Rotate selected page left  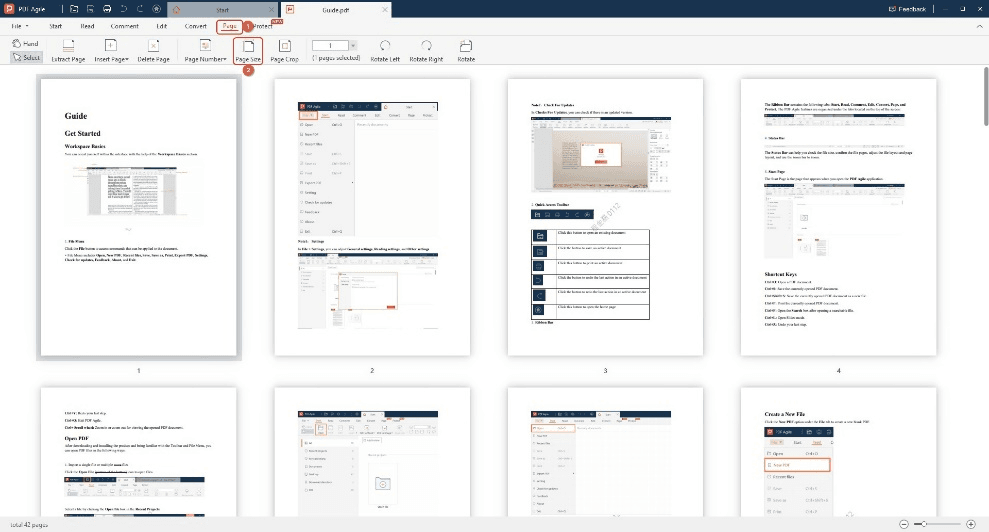(x=385, y=50)
